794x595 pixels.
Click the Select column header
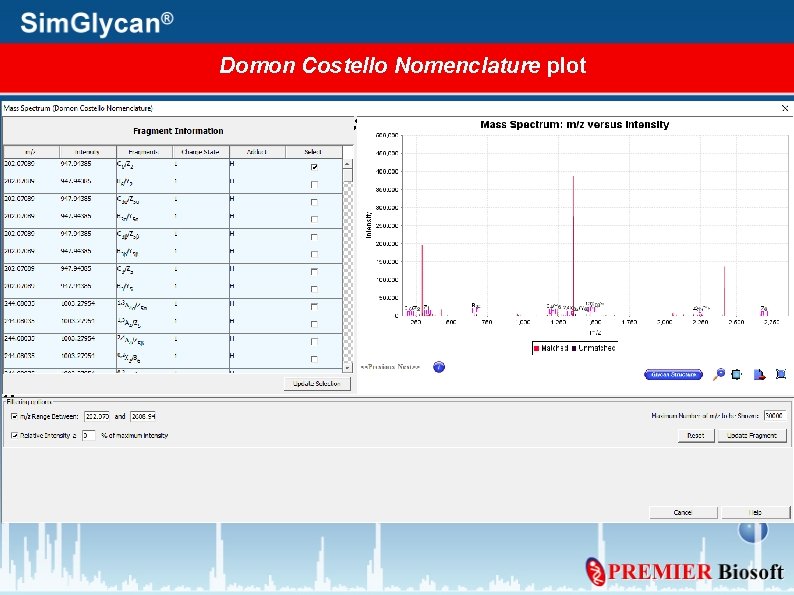[x=313, y=152]
